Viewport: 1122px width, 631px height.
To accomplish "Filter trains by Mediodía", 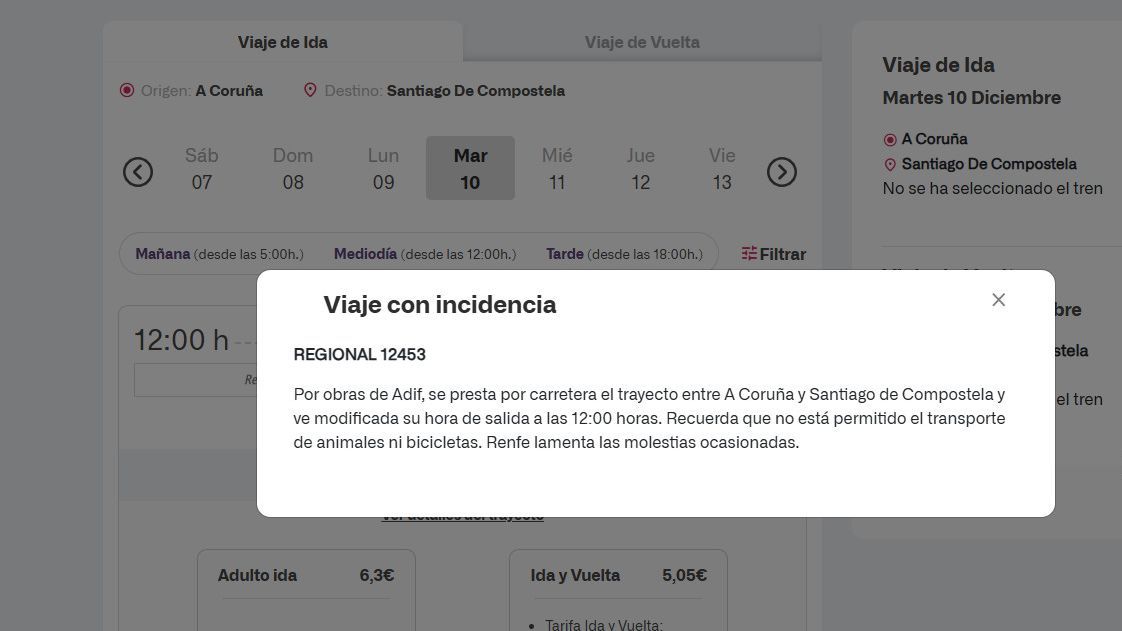I will tap(425, 254).
